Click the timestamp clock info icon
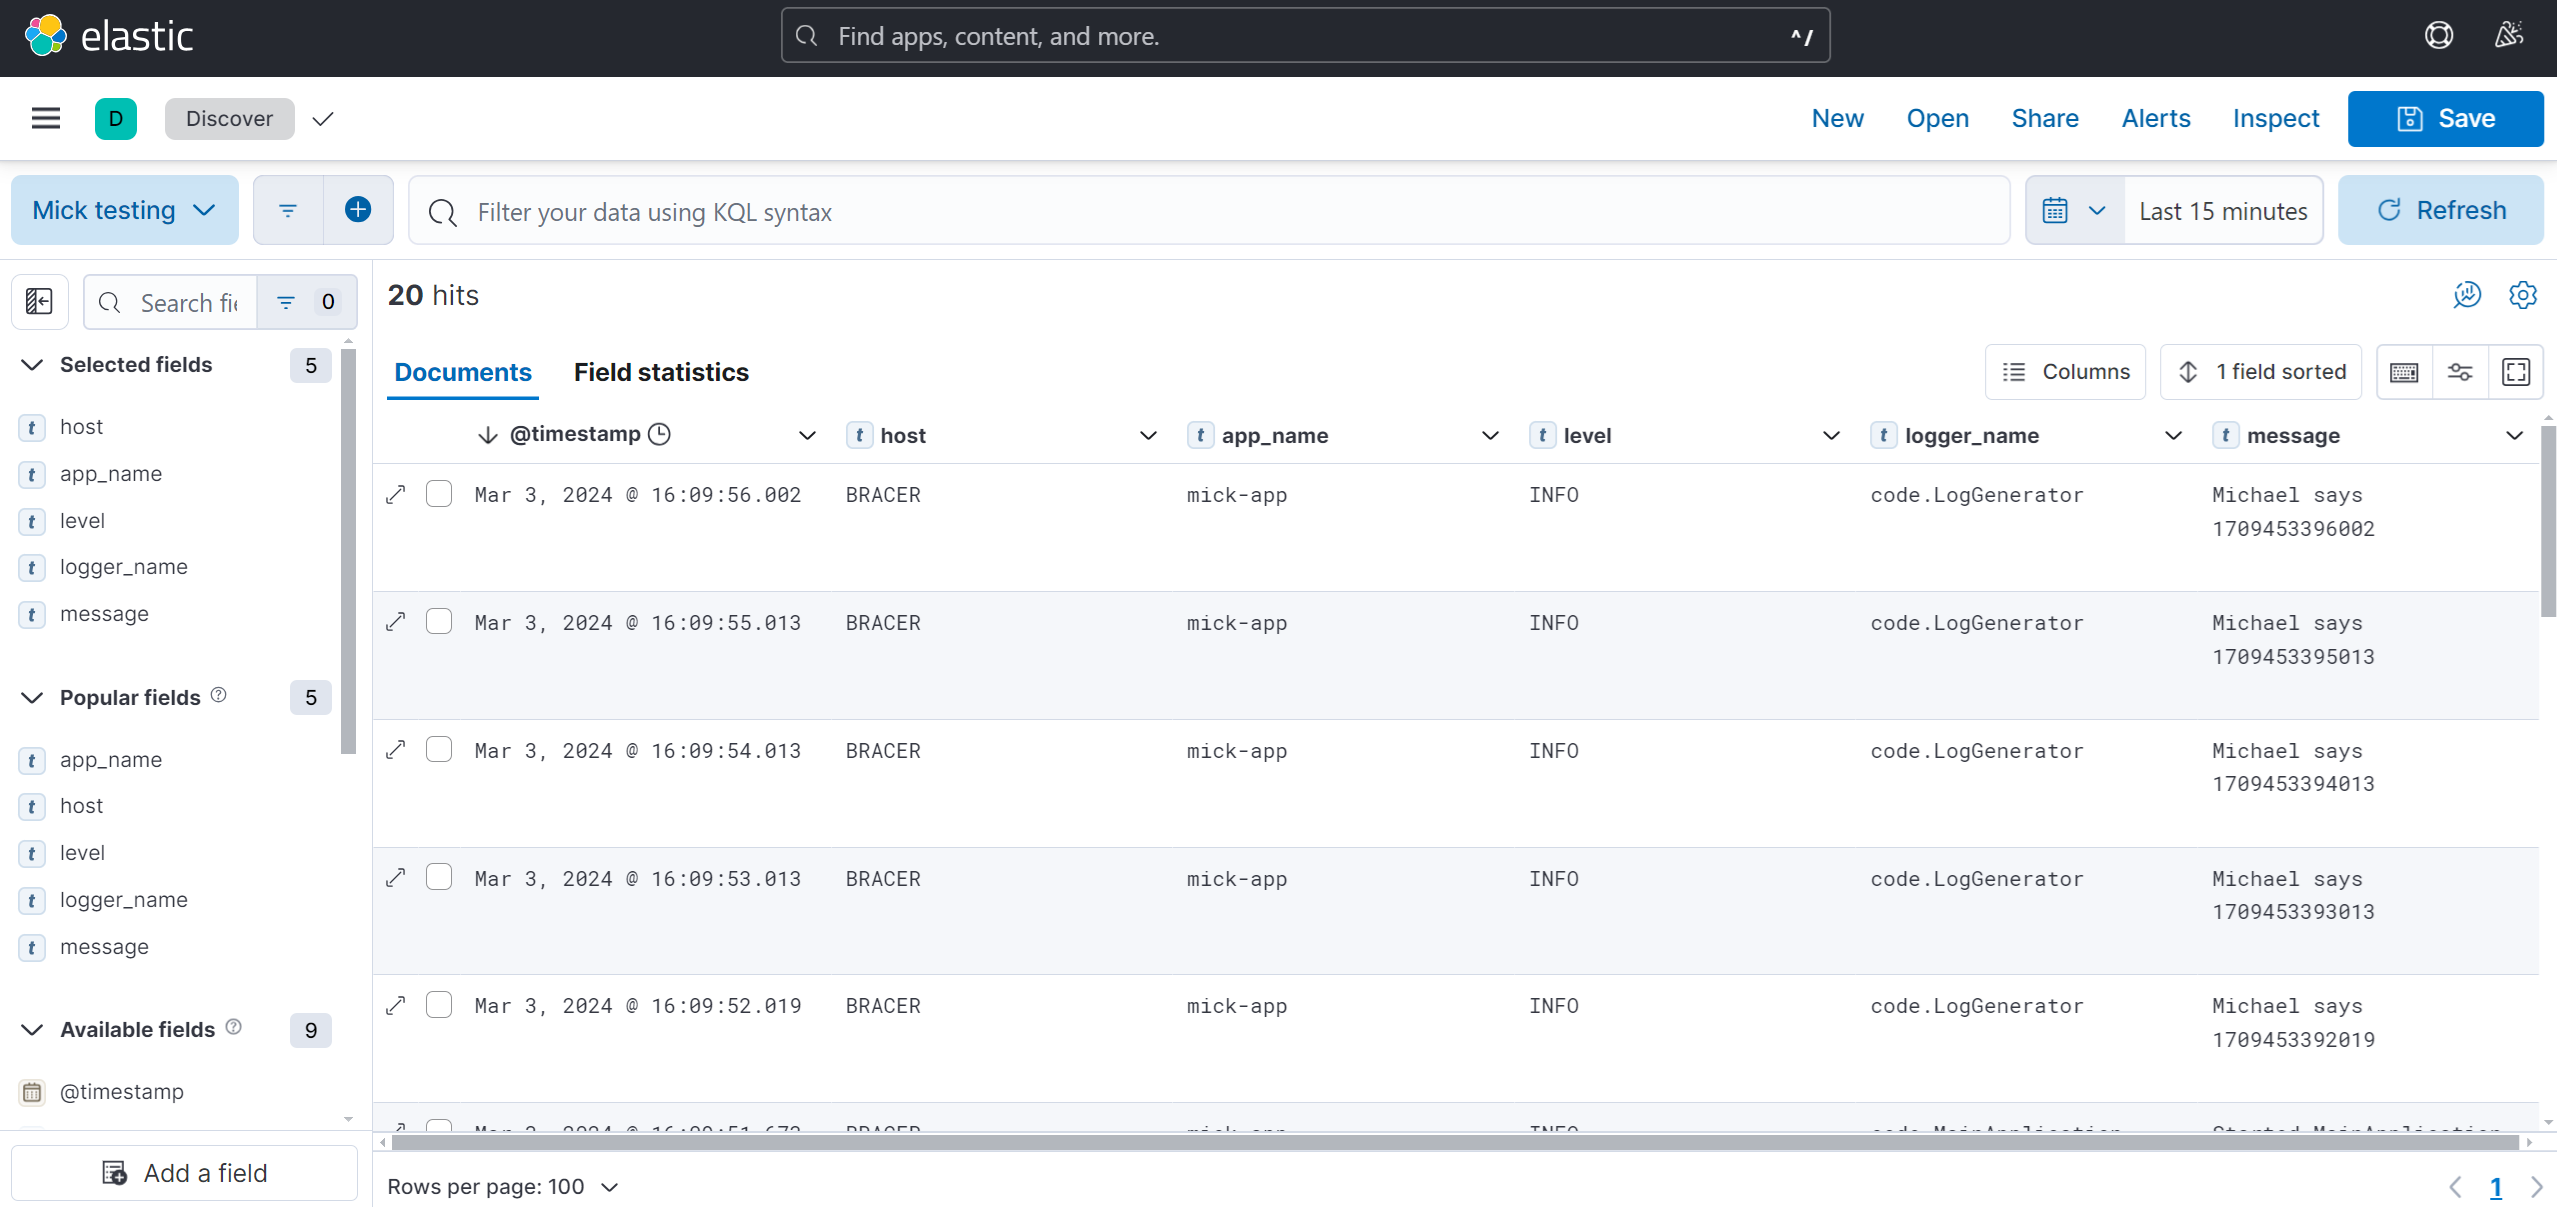 tap(659, 434)
